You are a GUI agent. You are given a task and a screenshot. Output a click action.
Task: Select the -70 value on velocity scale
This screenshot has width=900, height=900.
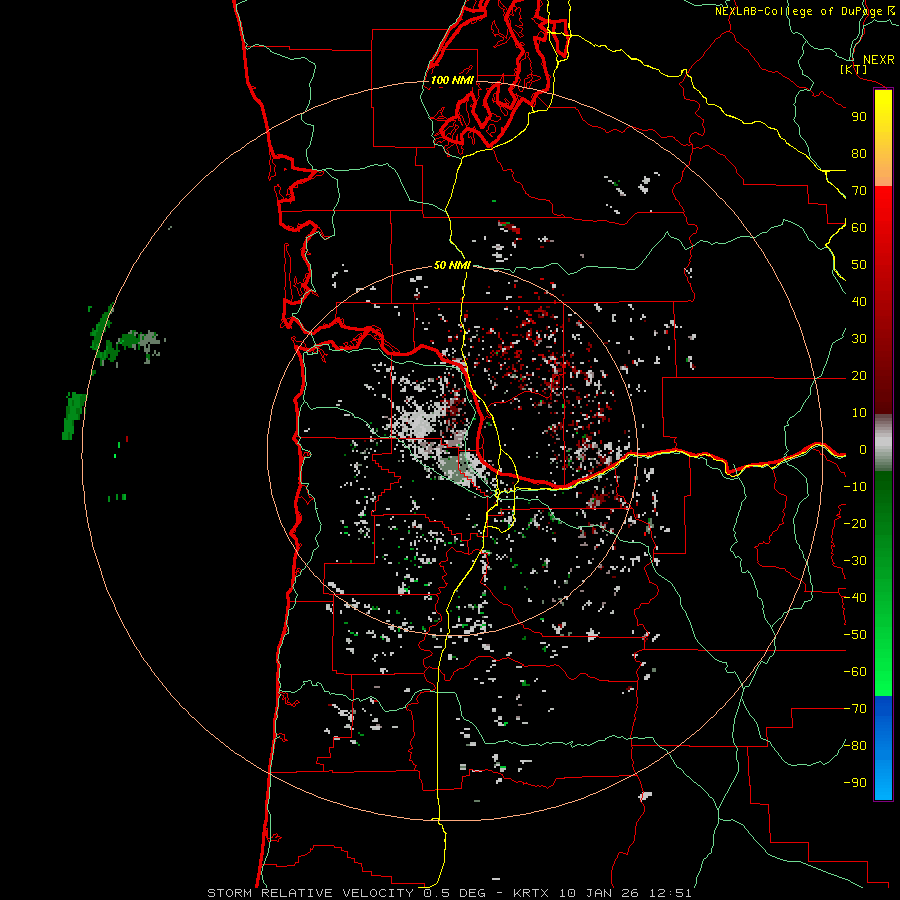[x=855, y=709]
